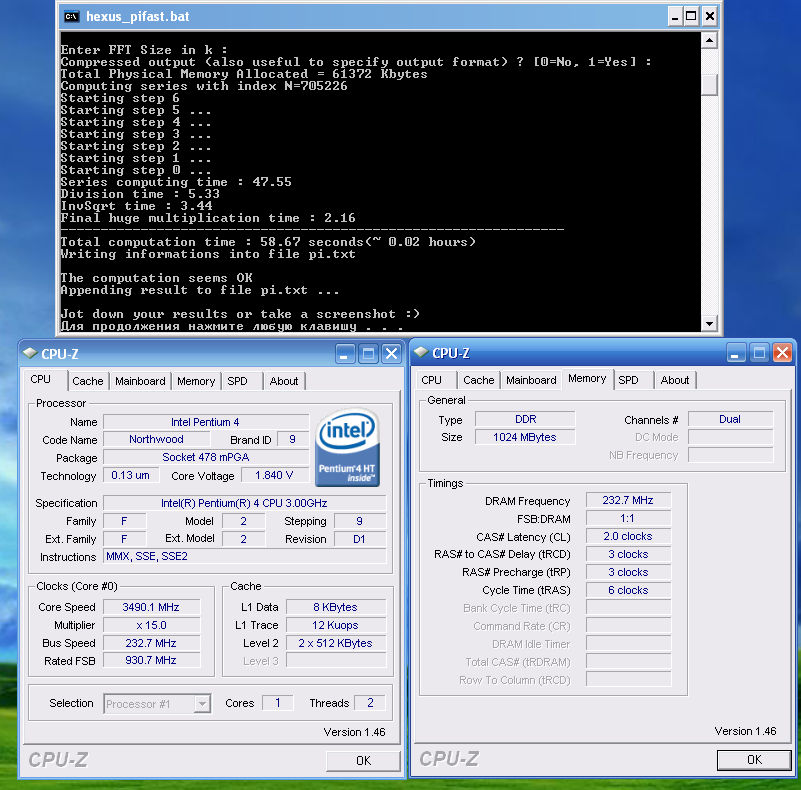Click the console scrollbar up arrow
This screenshot has width=801, height=790.
click(709, 40)
